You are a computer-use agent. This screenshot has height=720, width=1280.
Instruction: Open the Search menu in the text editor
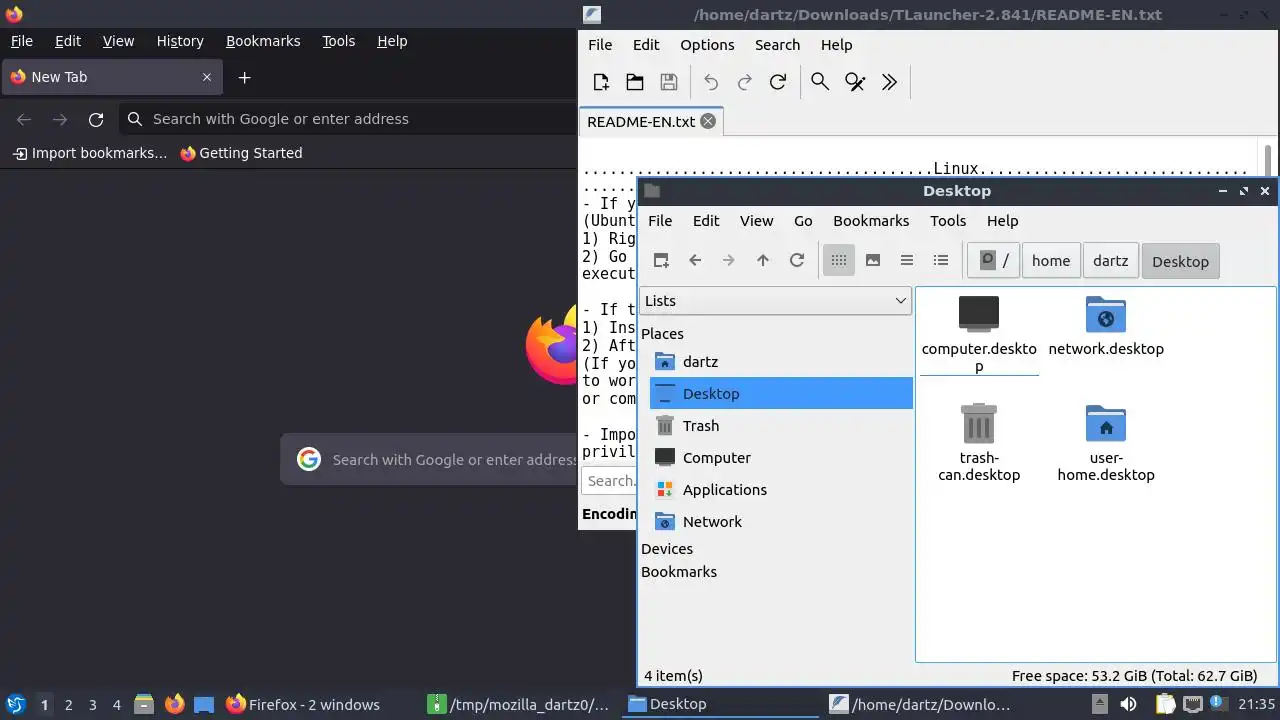point(777,45)
